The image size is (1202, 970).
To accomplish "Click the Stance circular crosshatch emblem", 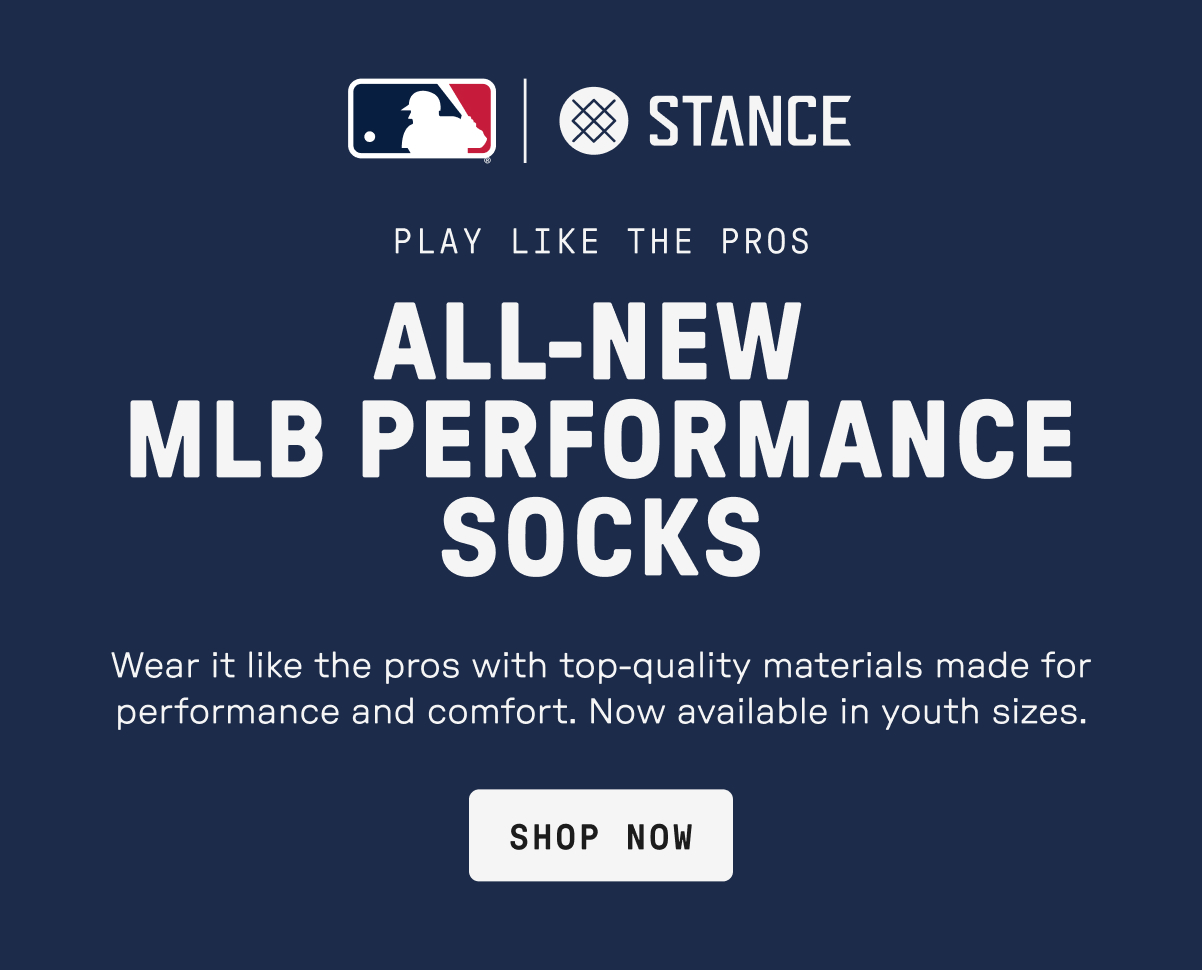I will click(x=594, y=120).
